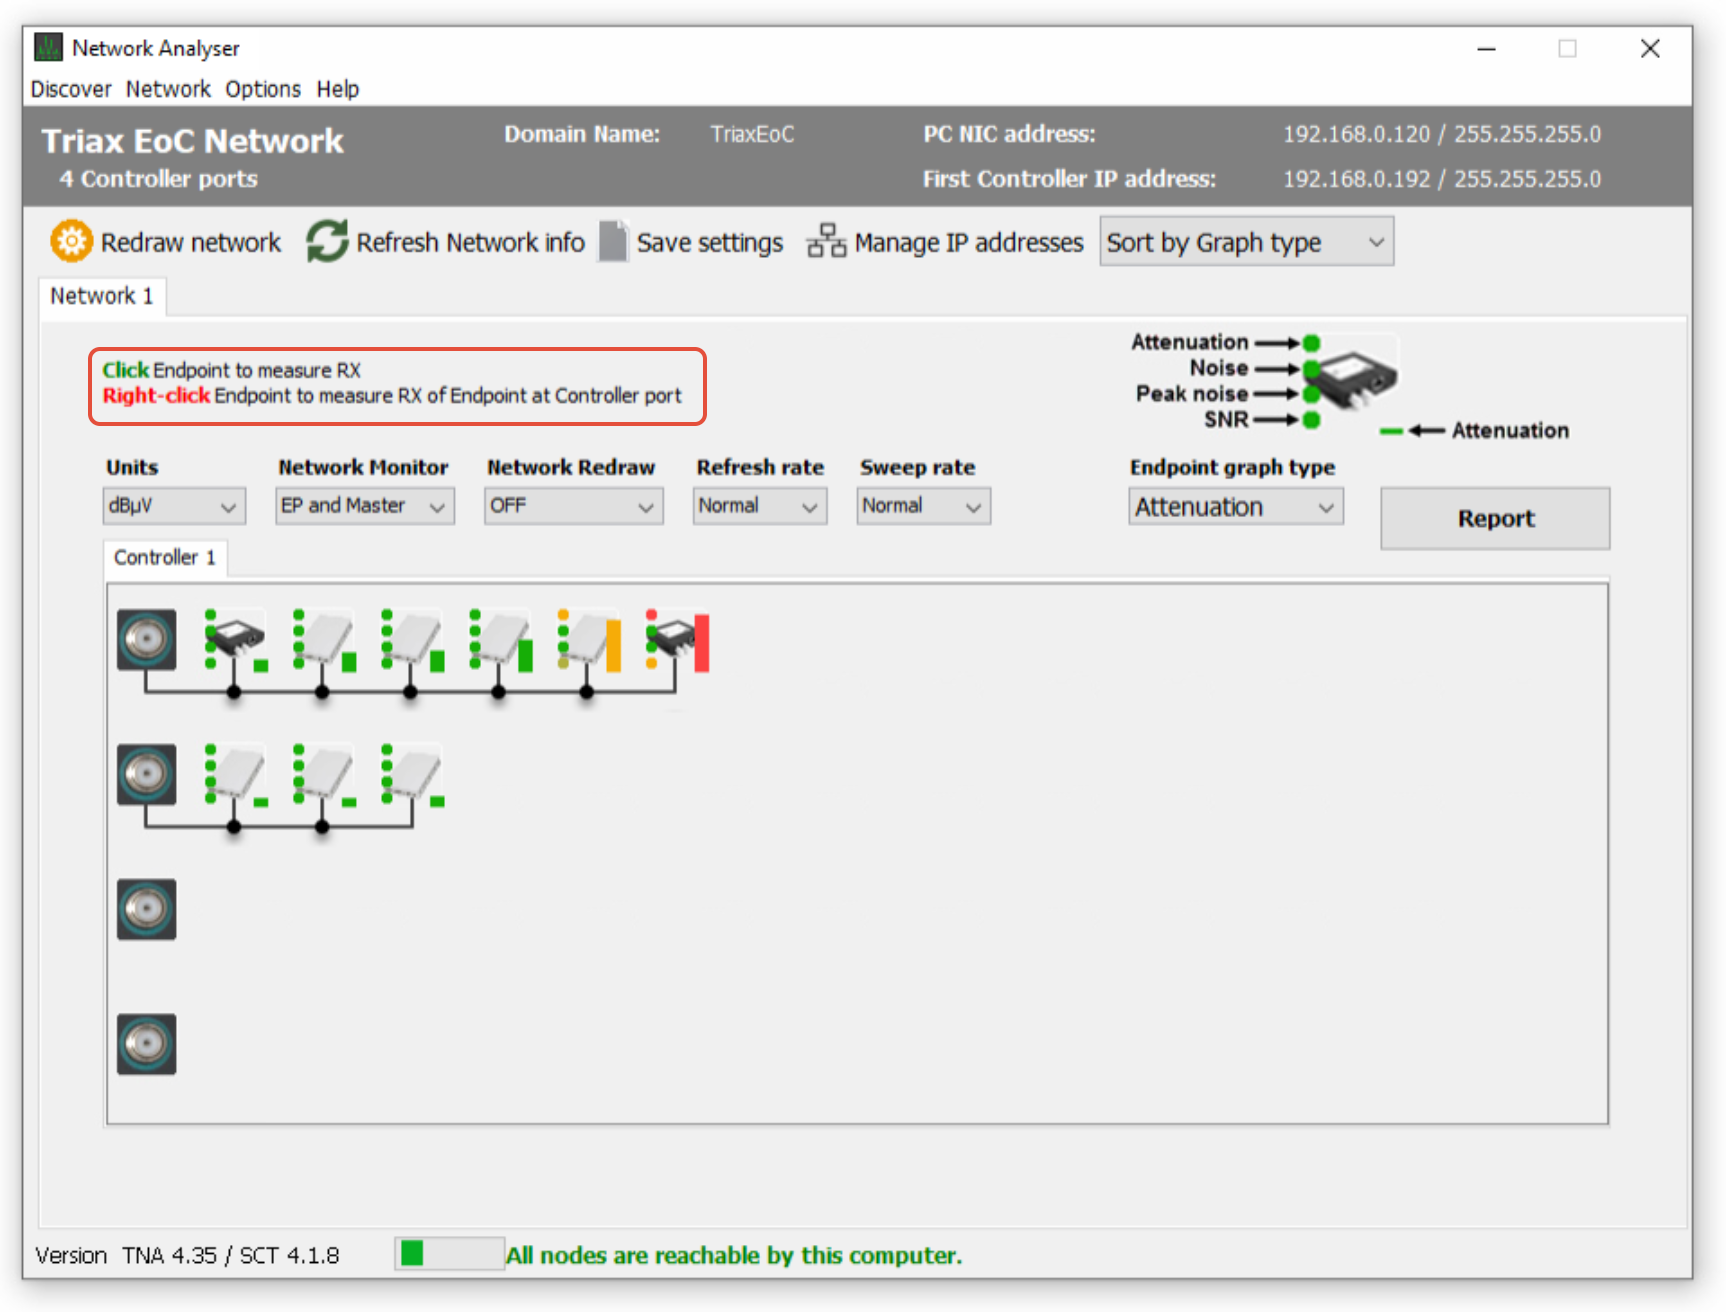
Task: Switch to the Network 1 tab
Action: (x=102, y=296)
